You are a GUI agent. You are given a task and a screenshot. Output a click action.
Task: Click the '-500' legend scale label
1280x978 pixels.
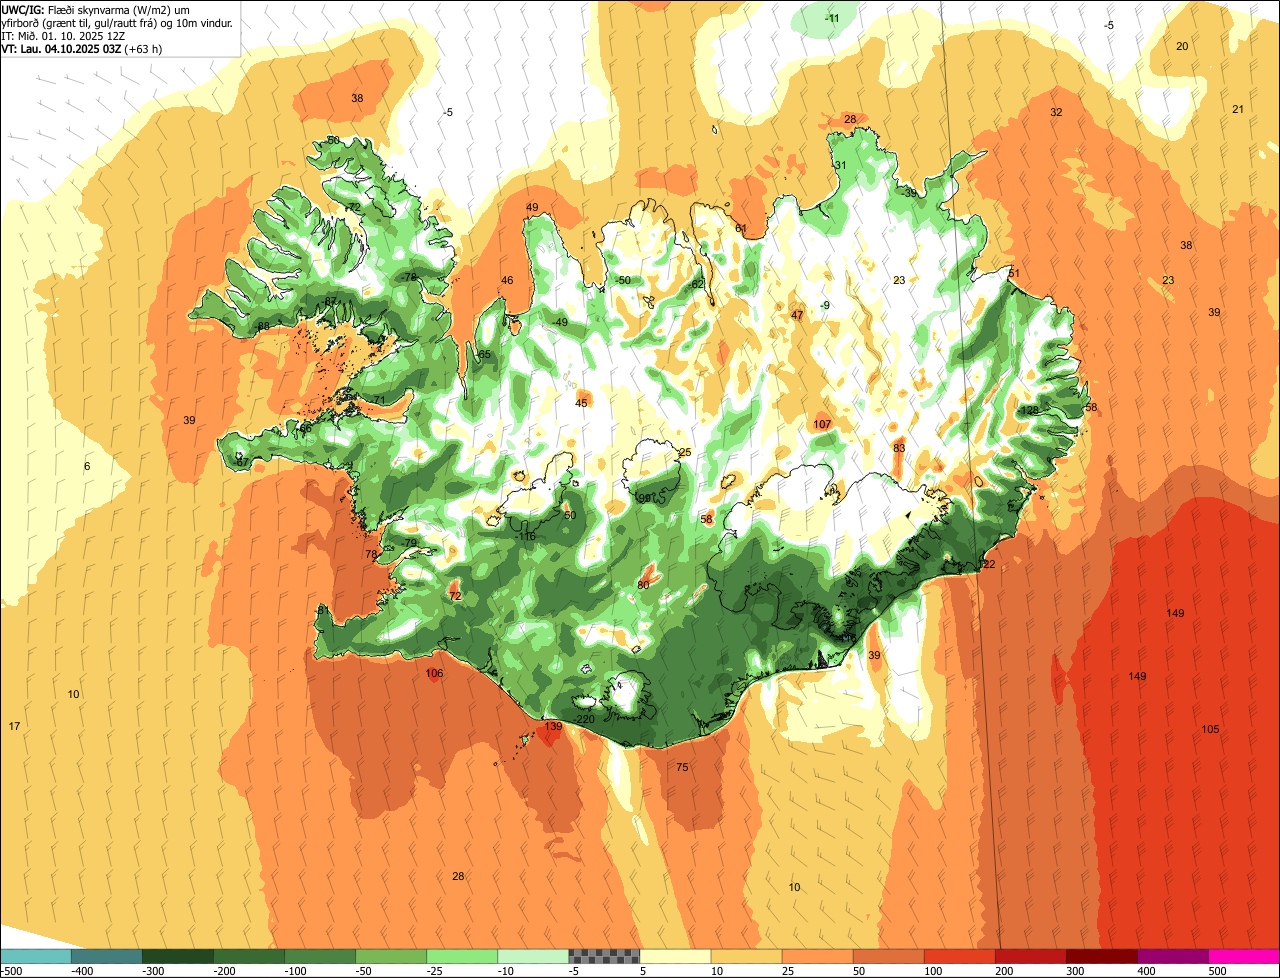tap(12, 971)
